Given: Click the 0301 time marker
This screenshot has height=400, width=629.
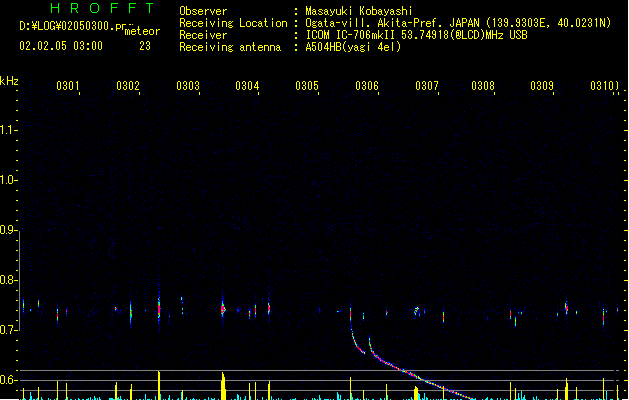Looking at the screenshot, I should (67, 86).
